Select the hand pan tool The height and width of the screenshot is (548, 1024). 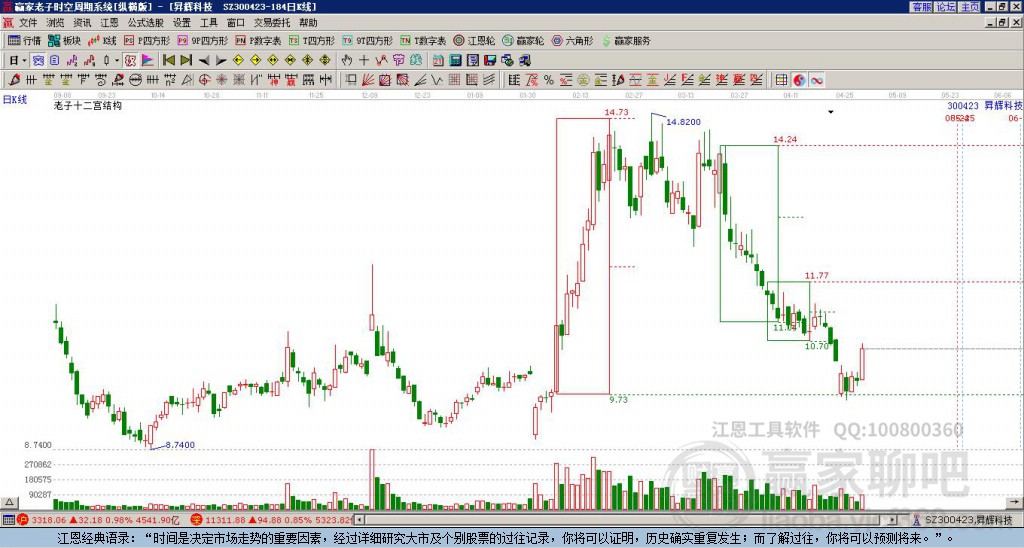coord(347,61)
